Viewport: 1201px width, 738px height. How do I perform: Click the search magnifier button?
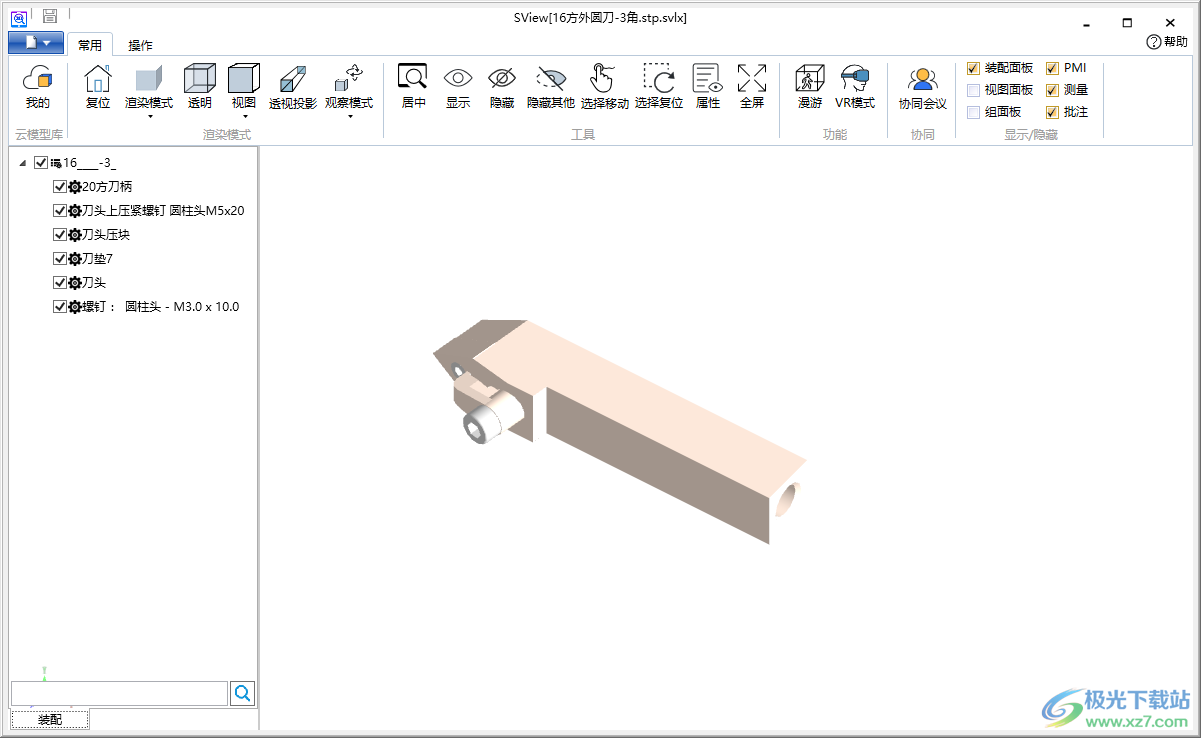click(x=242, y=693)
